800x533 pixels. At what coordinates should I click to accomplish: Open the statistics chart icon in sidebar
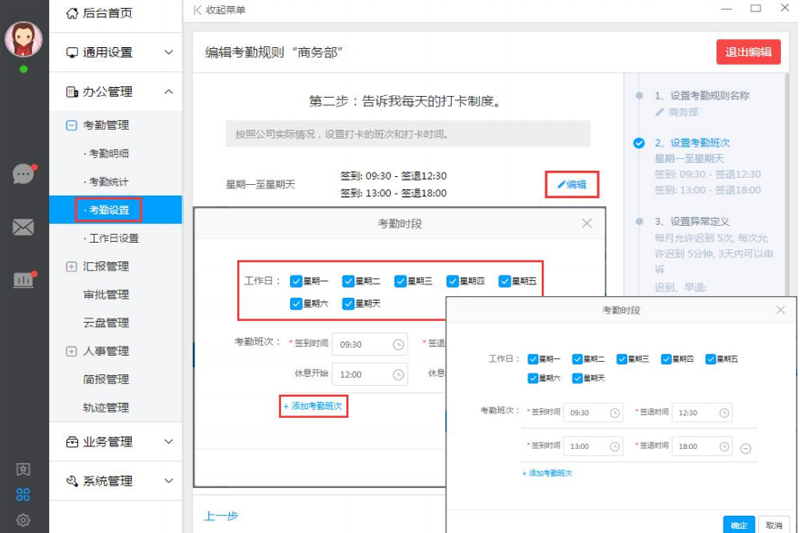pos(23,280)
